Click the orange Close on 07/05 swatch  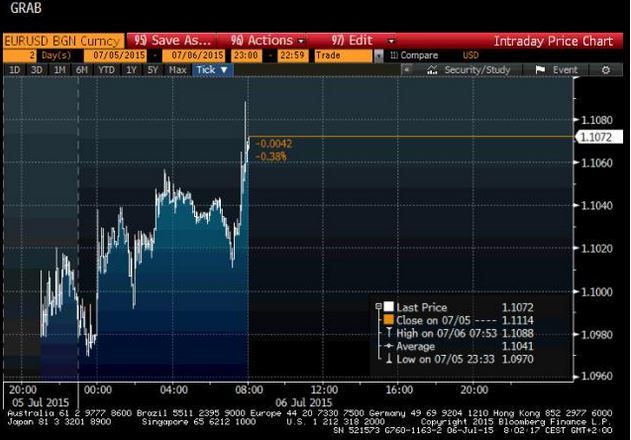coord(389,320)
